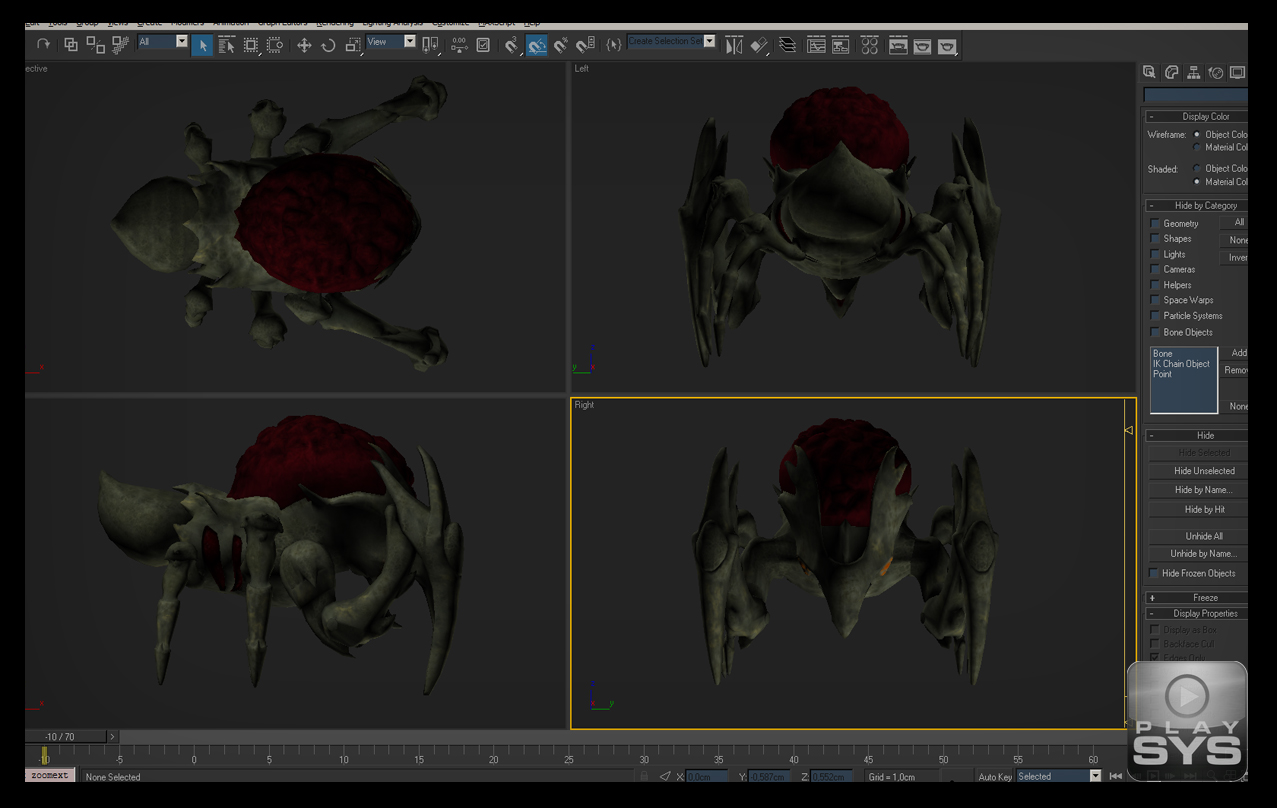Switch to the Modify panel tab
Screen dimensions: 1277x808
pos(1171,72)
